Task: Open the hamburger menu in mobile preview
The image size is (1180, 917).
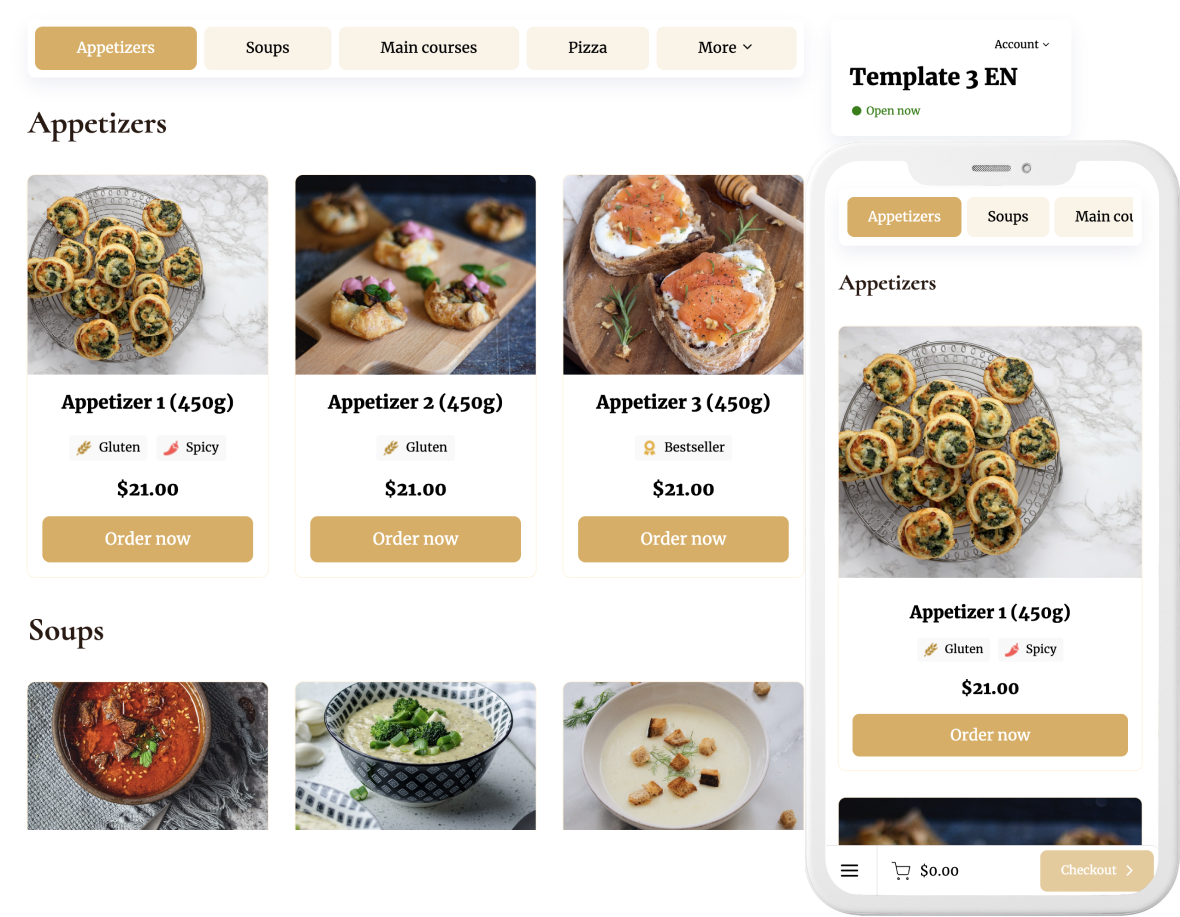Action: point(850,870)
